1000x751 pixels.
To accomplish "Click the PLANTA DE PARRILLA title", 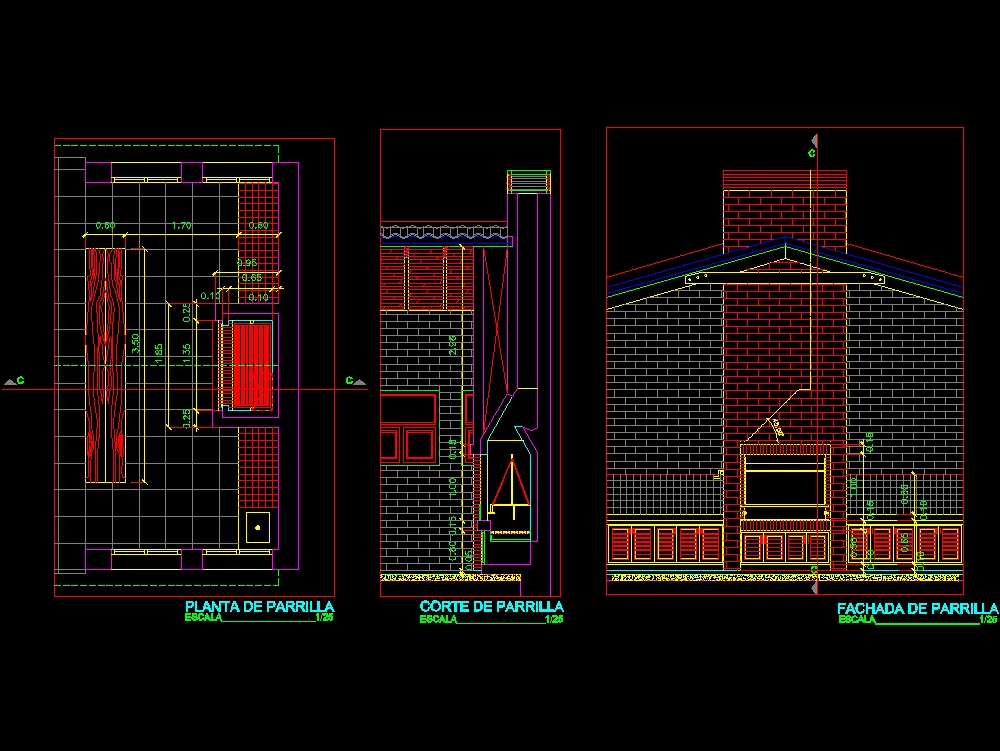I will [x=258, y=606].
